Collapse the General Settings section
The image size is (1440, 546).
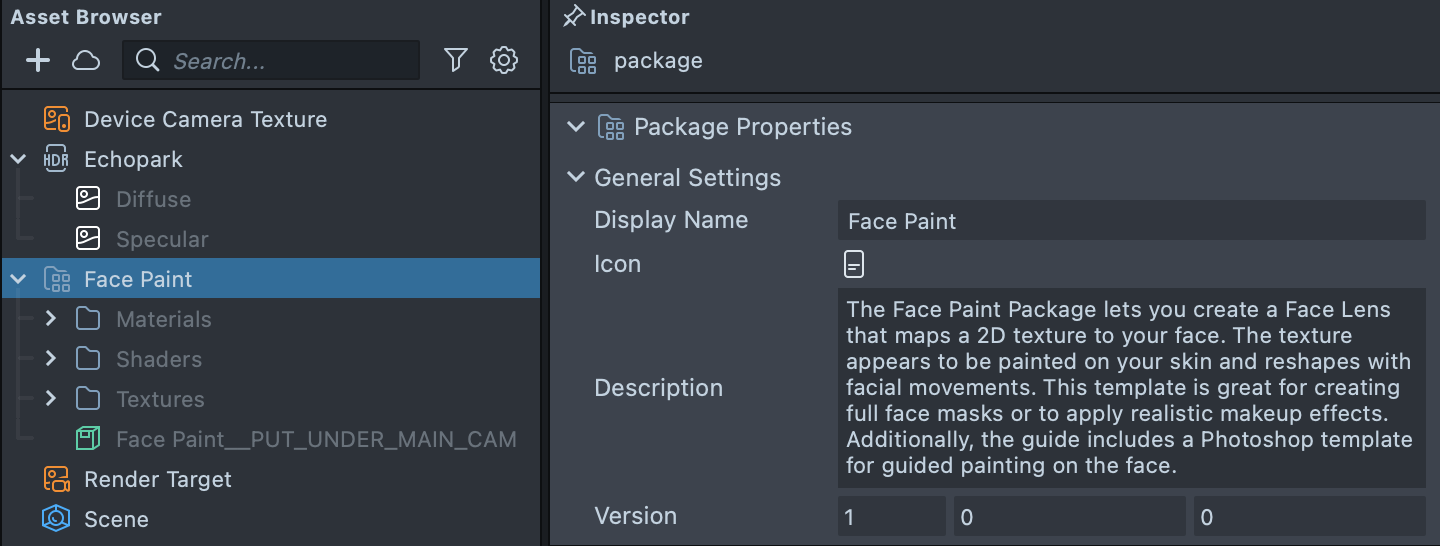pyautogui.click(x=575, y=178)
